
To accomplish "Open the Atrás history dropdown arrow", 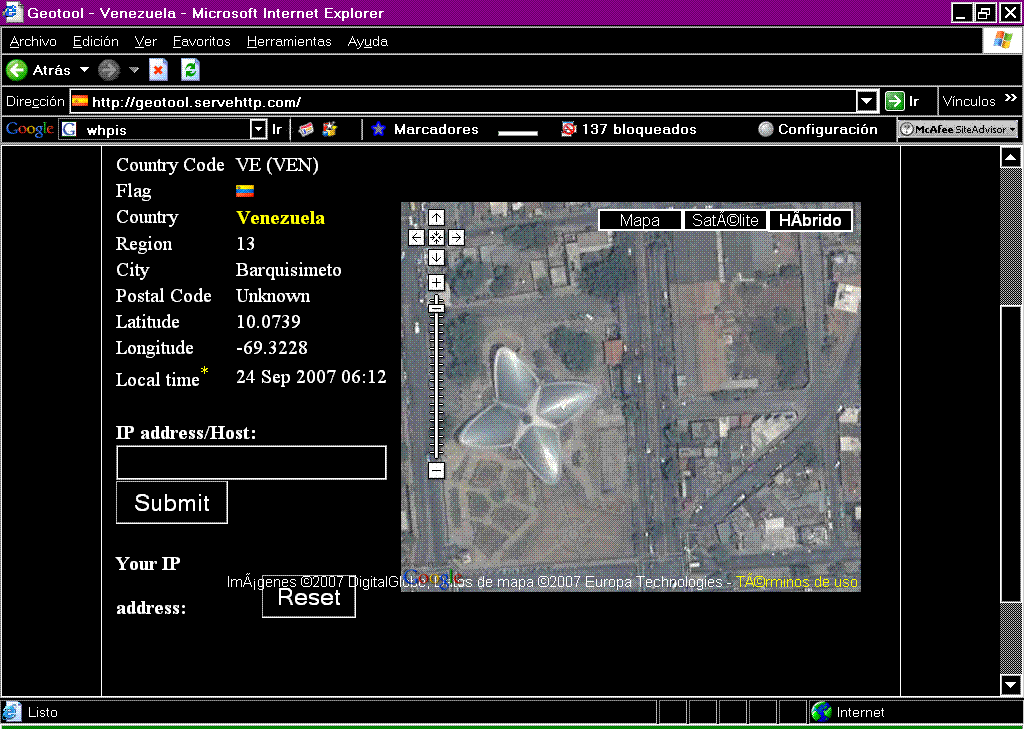I will point(84,70).
